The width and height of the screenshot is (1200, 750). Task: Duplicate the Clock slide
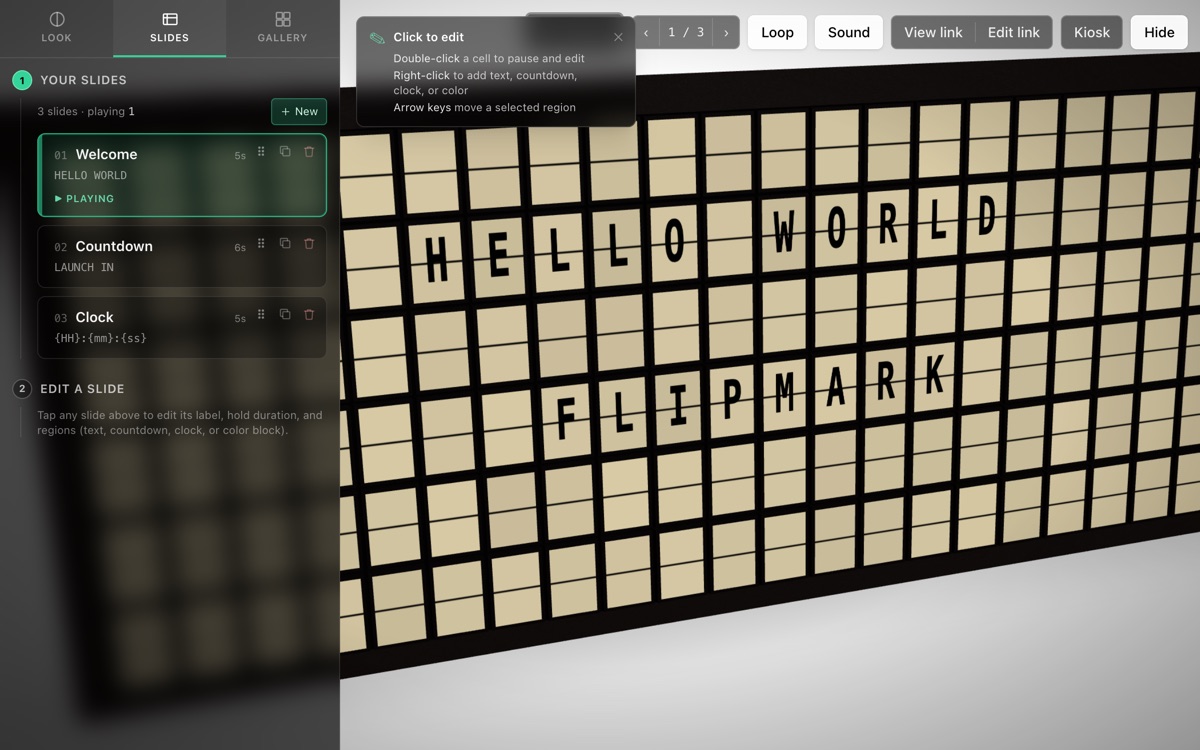pos(285,315)
